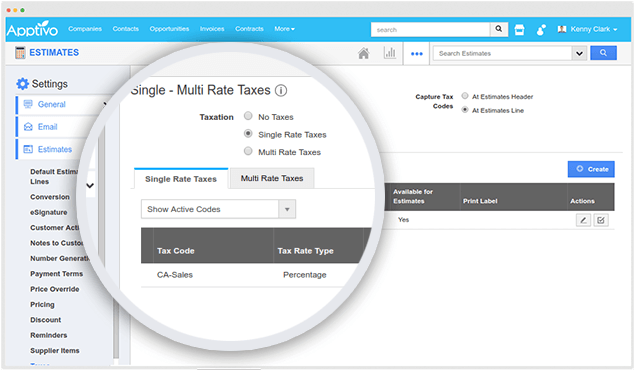Screen dimensions: 635x371
Task: Click the Create button
Action: click(x=591, y=169)
